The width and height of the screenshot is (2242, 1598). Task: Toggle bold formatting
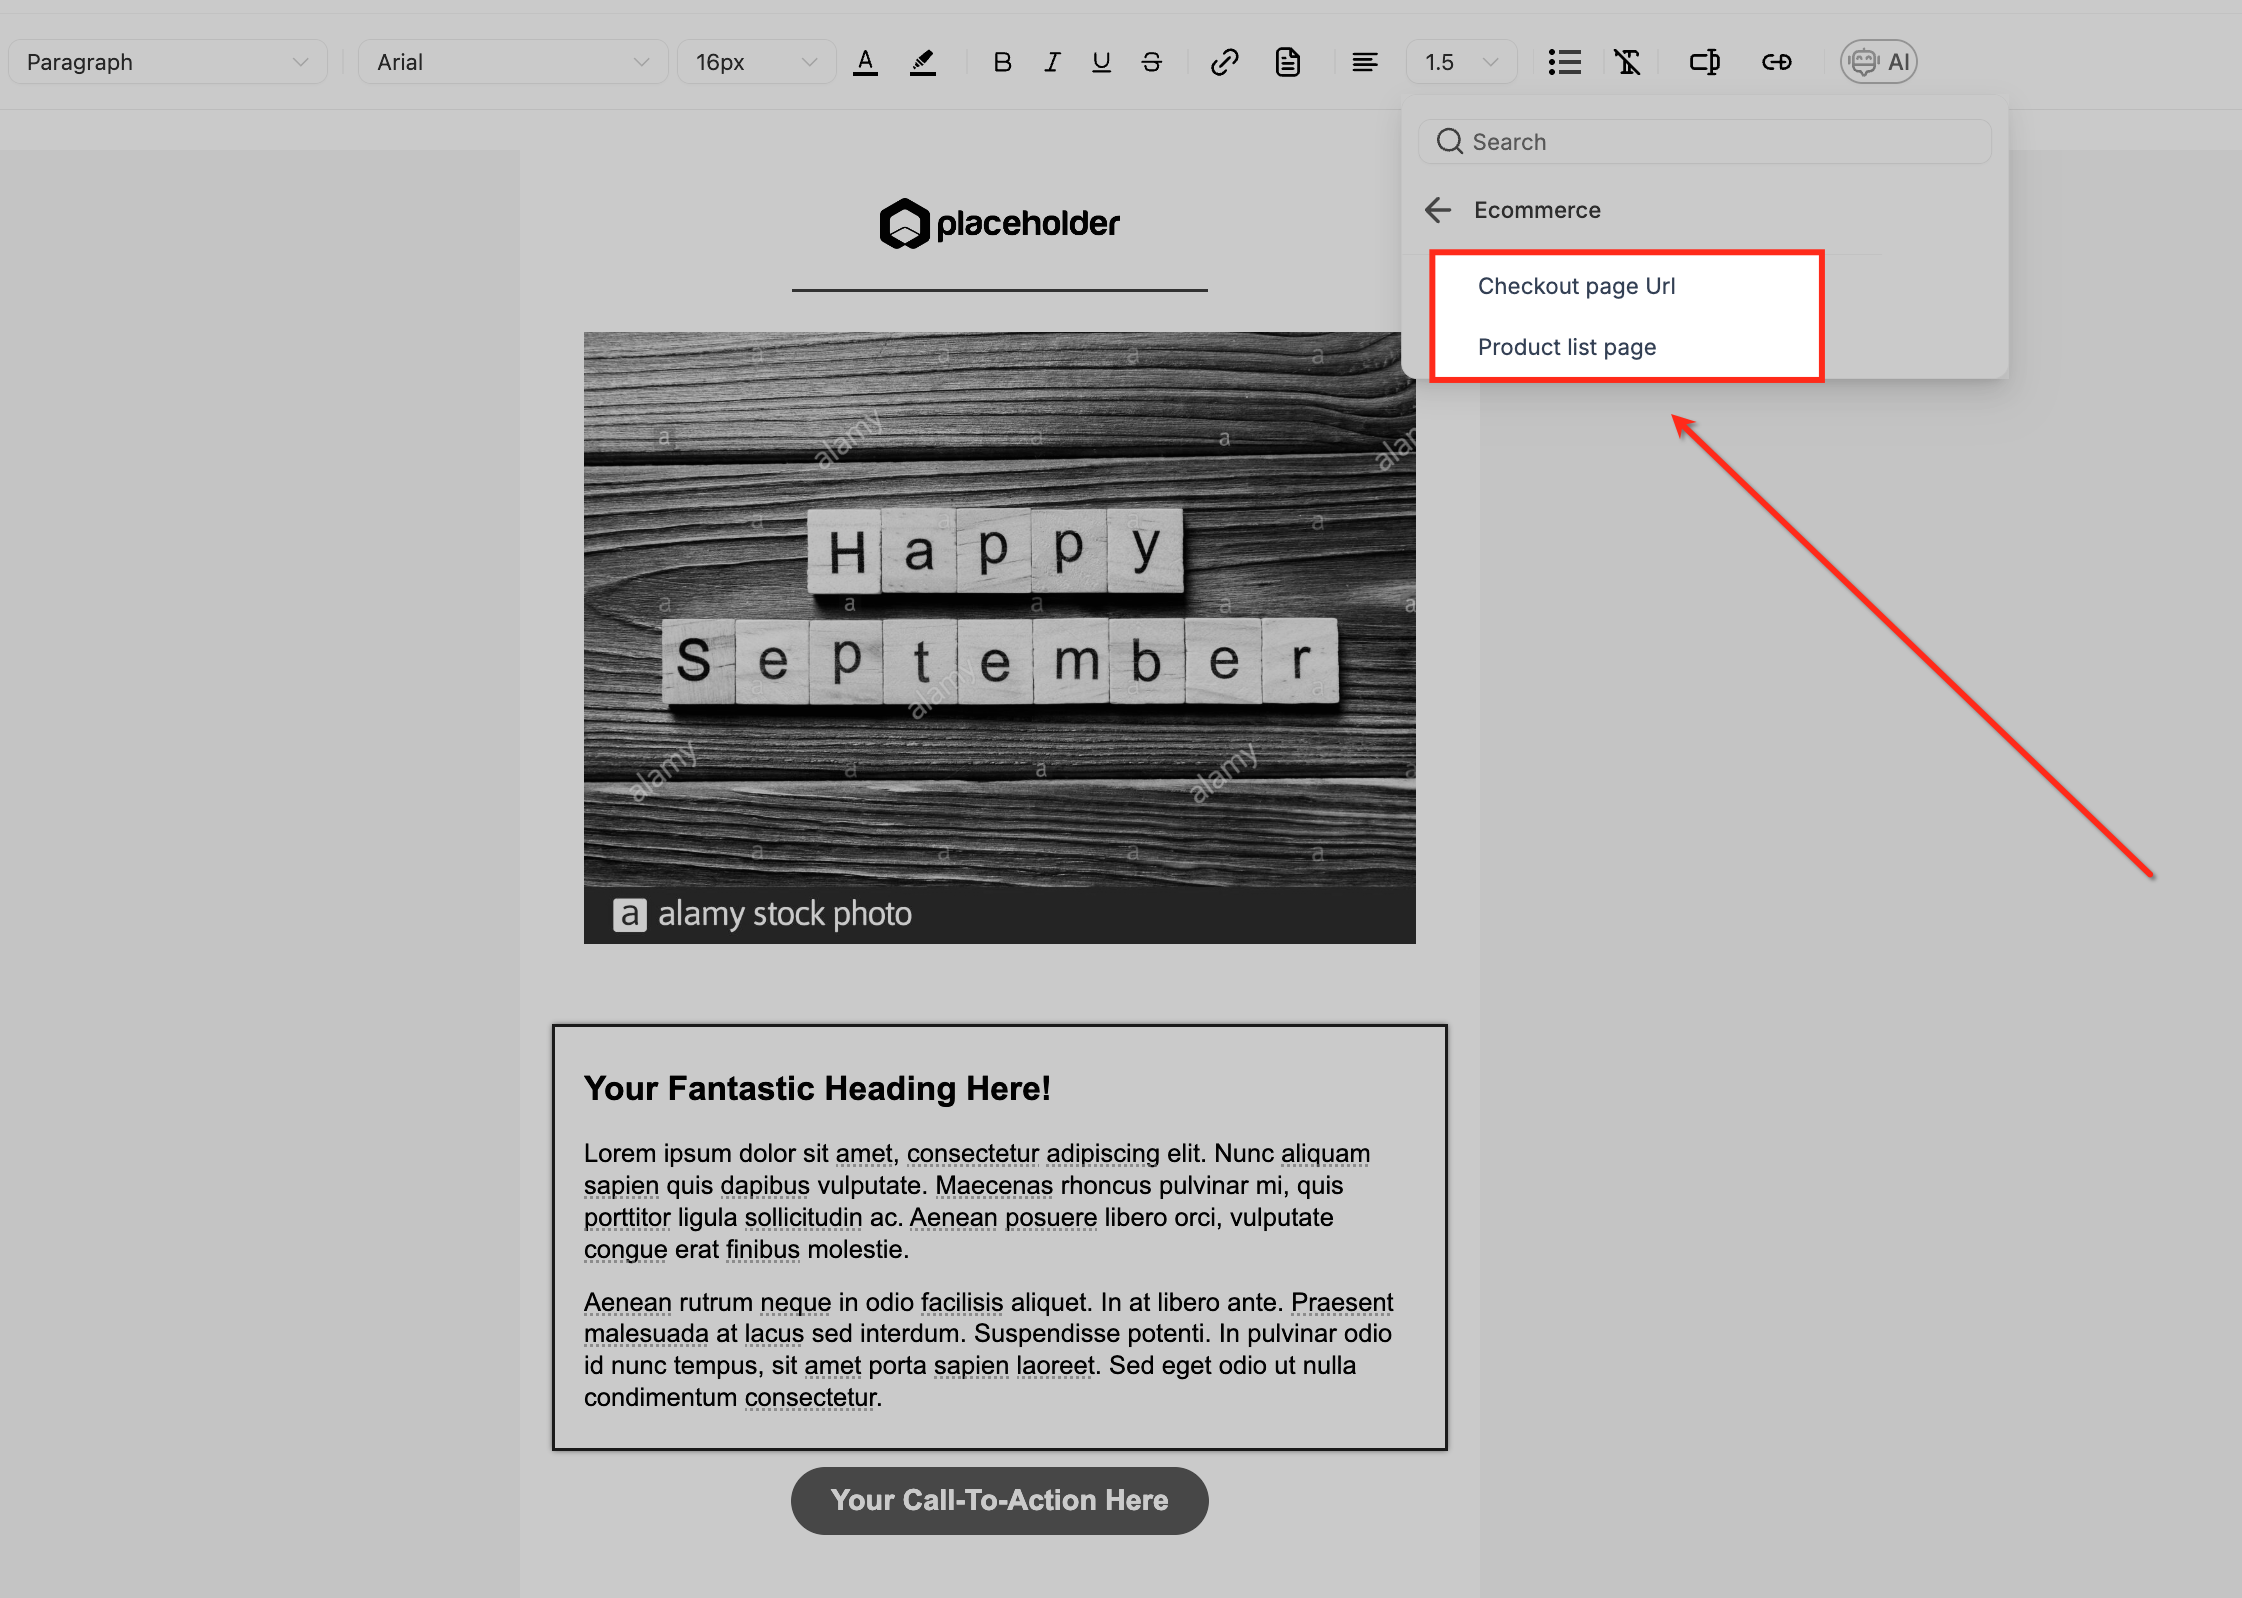tap(1002, 62)
